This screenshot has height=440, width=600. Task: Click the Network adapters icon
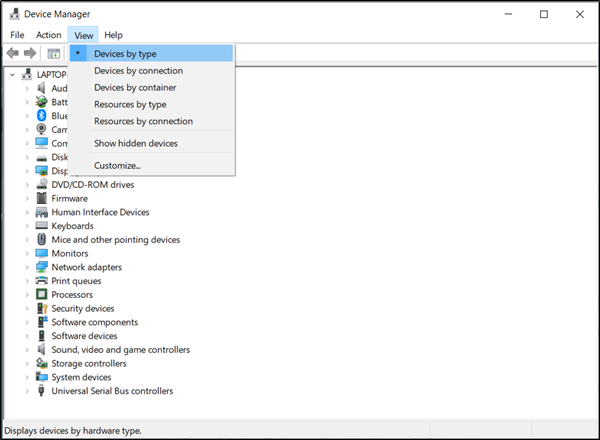pyautogui.click(x=41, y=267)
